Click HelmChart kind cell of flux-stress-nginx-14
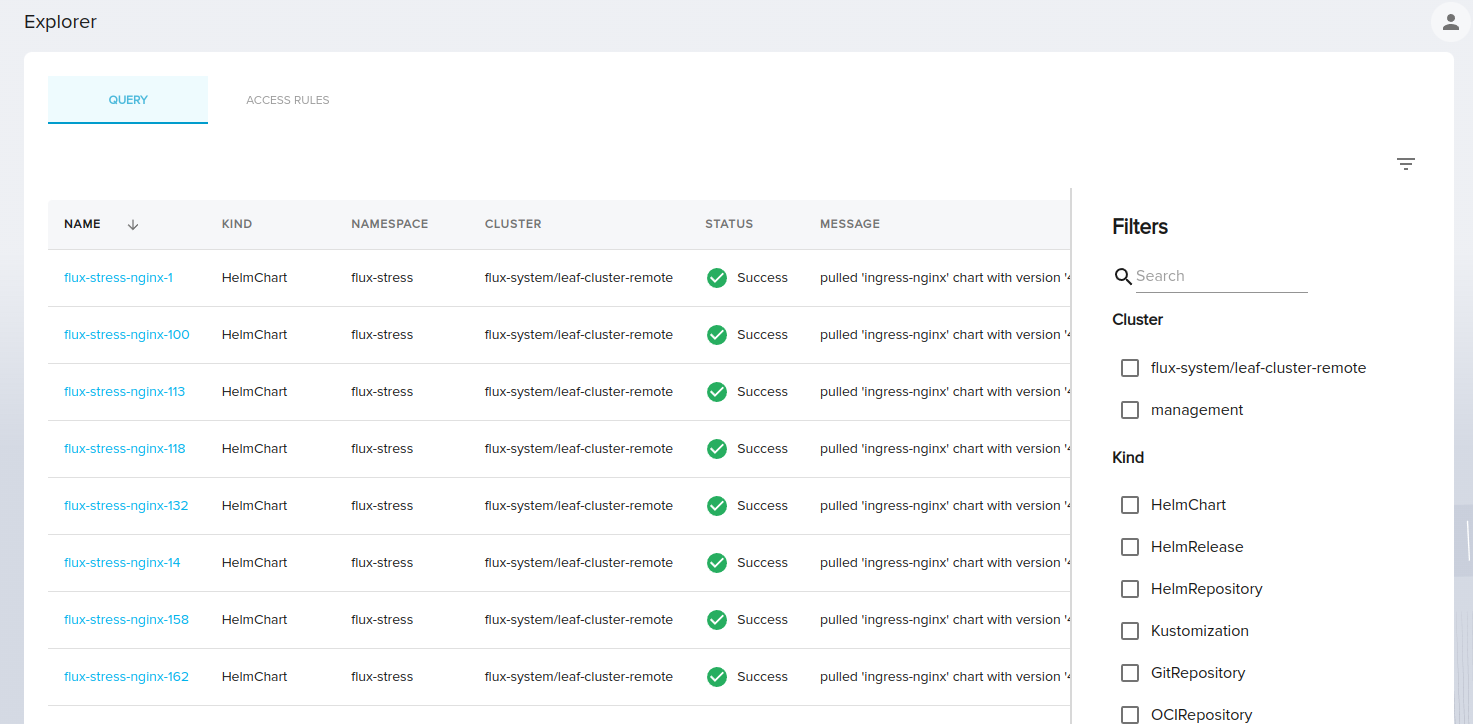Viewport: 1473px width, 724px height. [254, 563]
